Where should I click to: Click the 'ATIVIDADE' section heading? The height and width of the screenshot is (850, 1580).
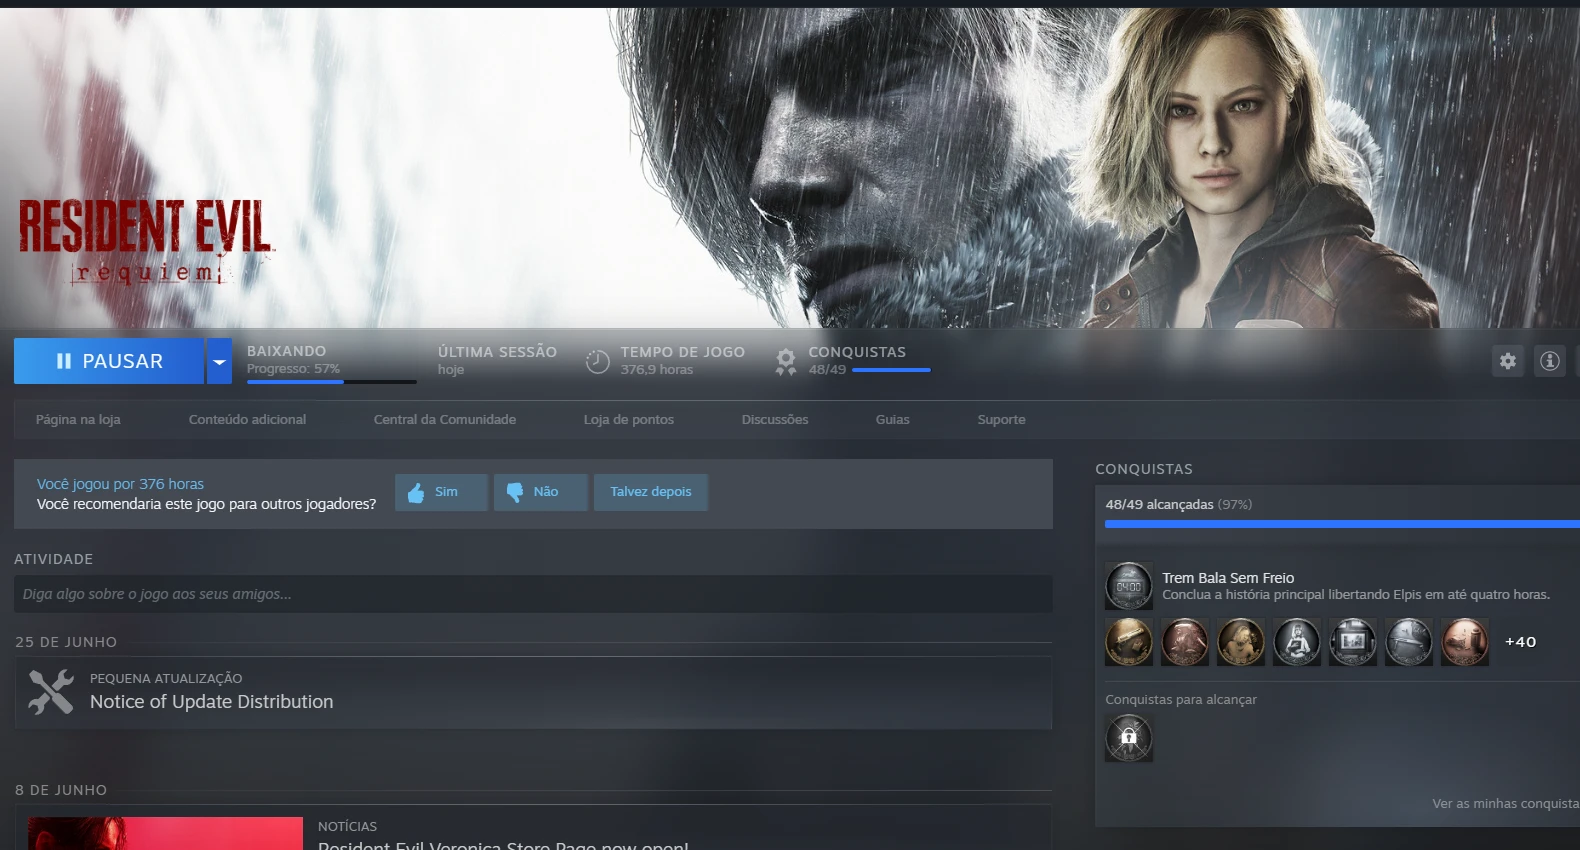click(x=53, y=559)
